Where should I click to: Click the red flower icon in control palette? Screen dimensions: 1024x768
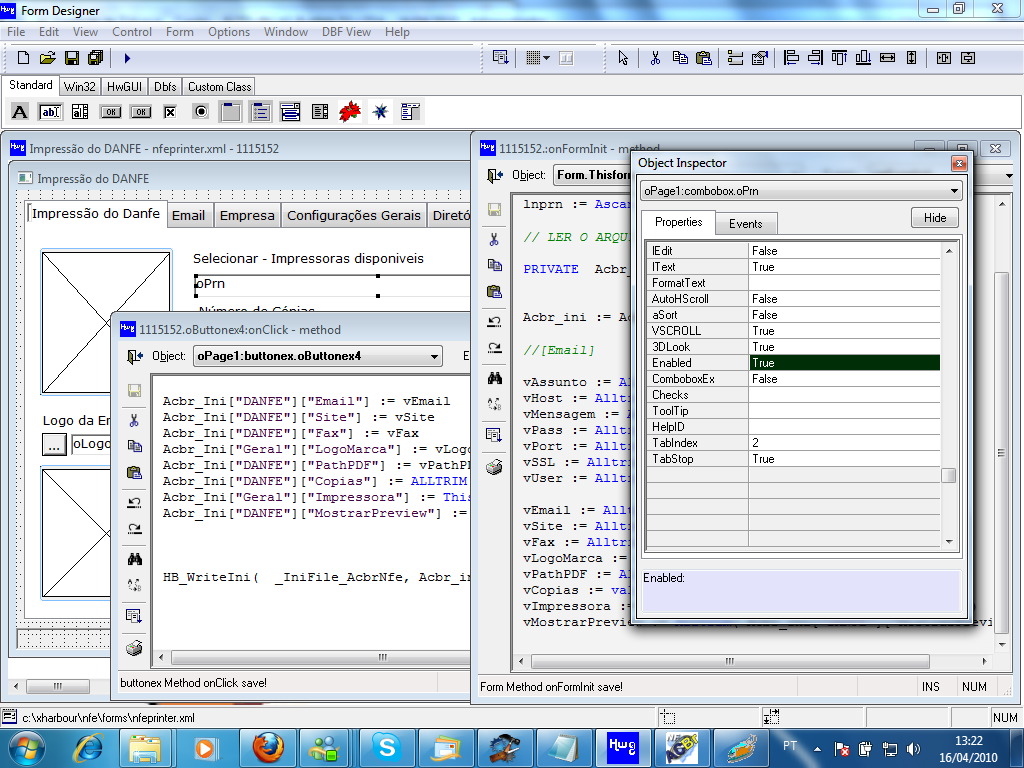(x=350, y=111)
